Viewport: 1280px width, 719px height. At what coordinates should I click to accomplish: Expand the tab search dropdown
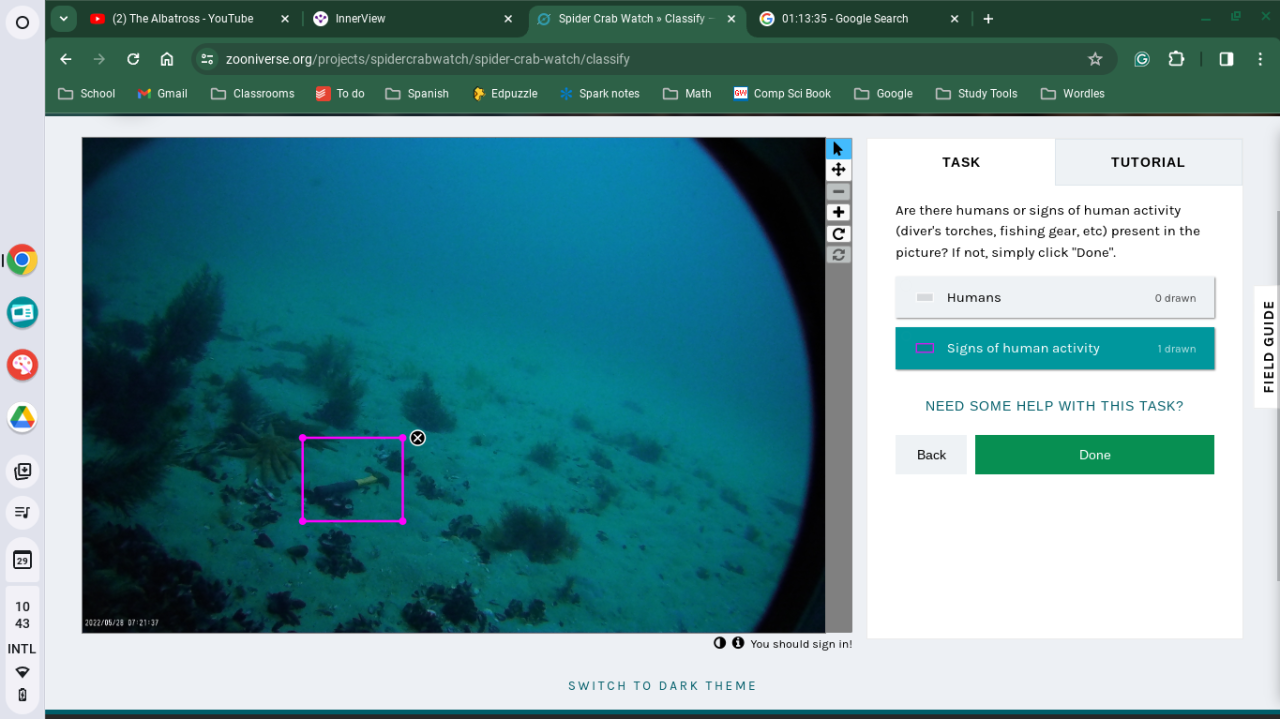[63, 18]
